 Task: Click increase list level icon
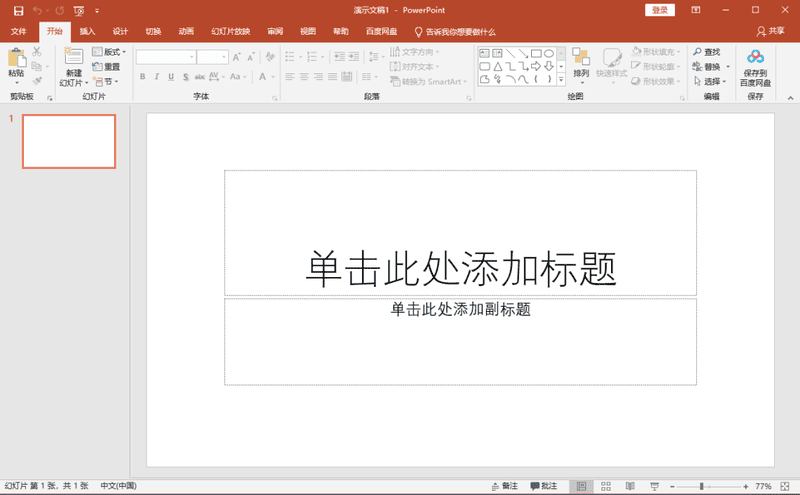354,57
